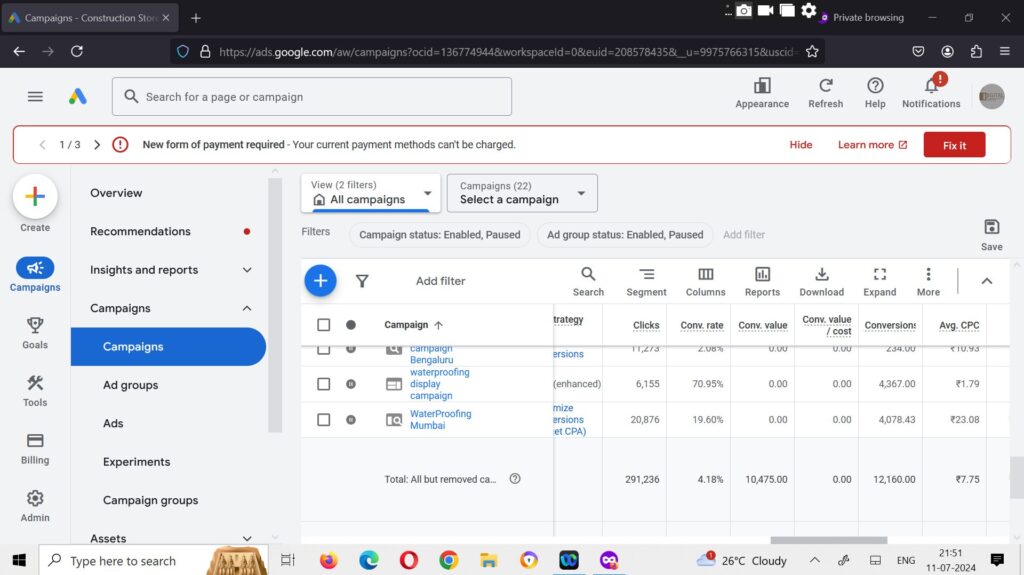The image size is (1024, 575).
Task: Open the main hamburger navigation menu
Action: coord(35,97)
